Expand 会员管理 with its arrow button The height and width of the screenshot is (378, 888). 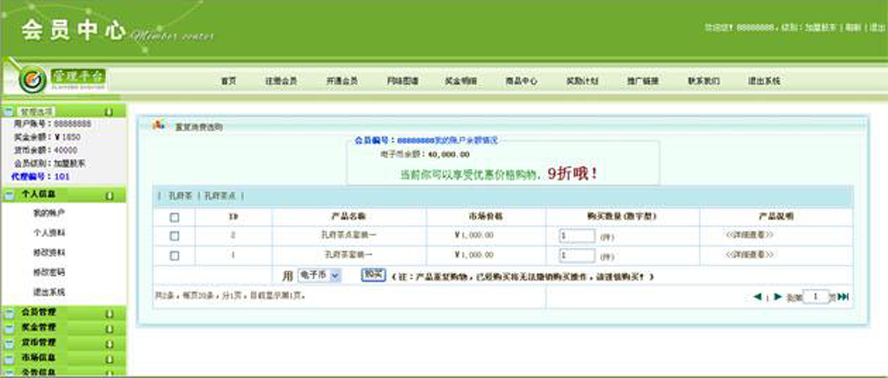click(109, 313)
